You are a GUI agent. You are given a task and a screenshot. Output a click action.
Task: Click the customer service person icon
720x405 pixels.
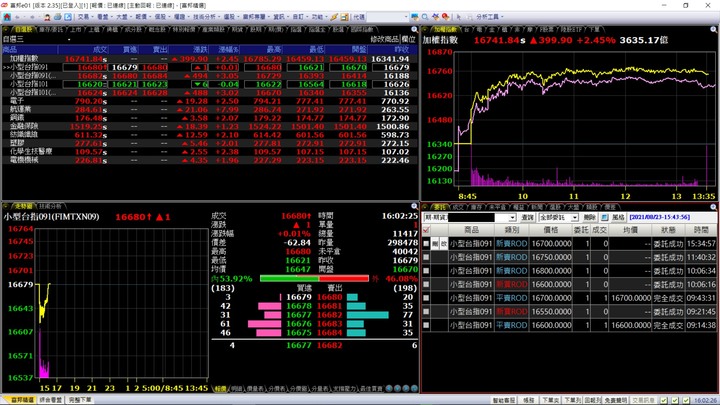click(47, 17)
